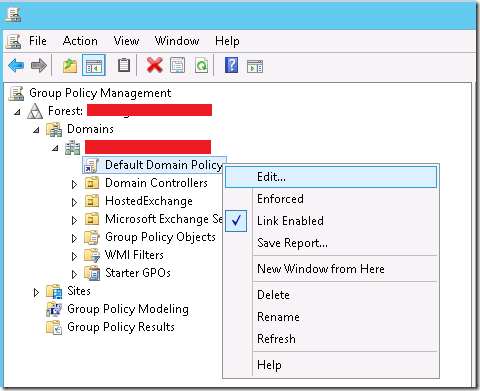Click the redacted domain's server icon
This screenshot has height=391, width=480.
pos(72,147)
